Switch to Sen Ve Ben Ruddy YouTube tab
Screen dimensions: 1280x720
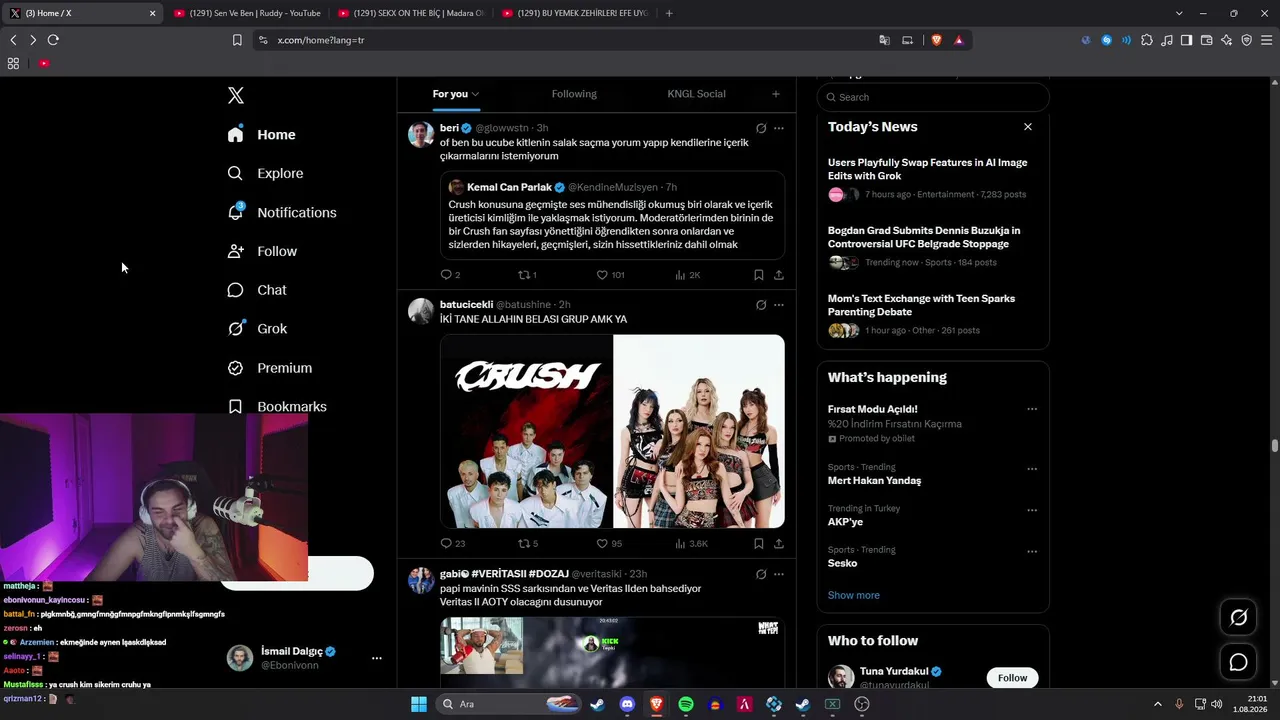(246, 13)
